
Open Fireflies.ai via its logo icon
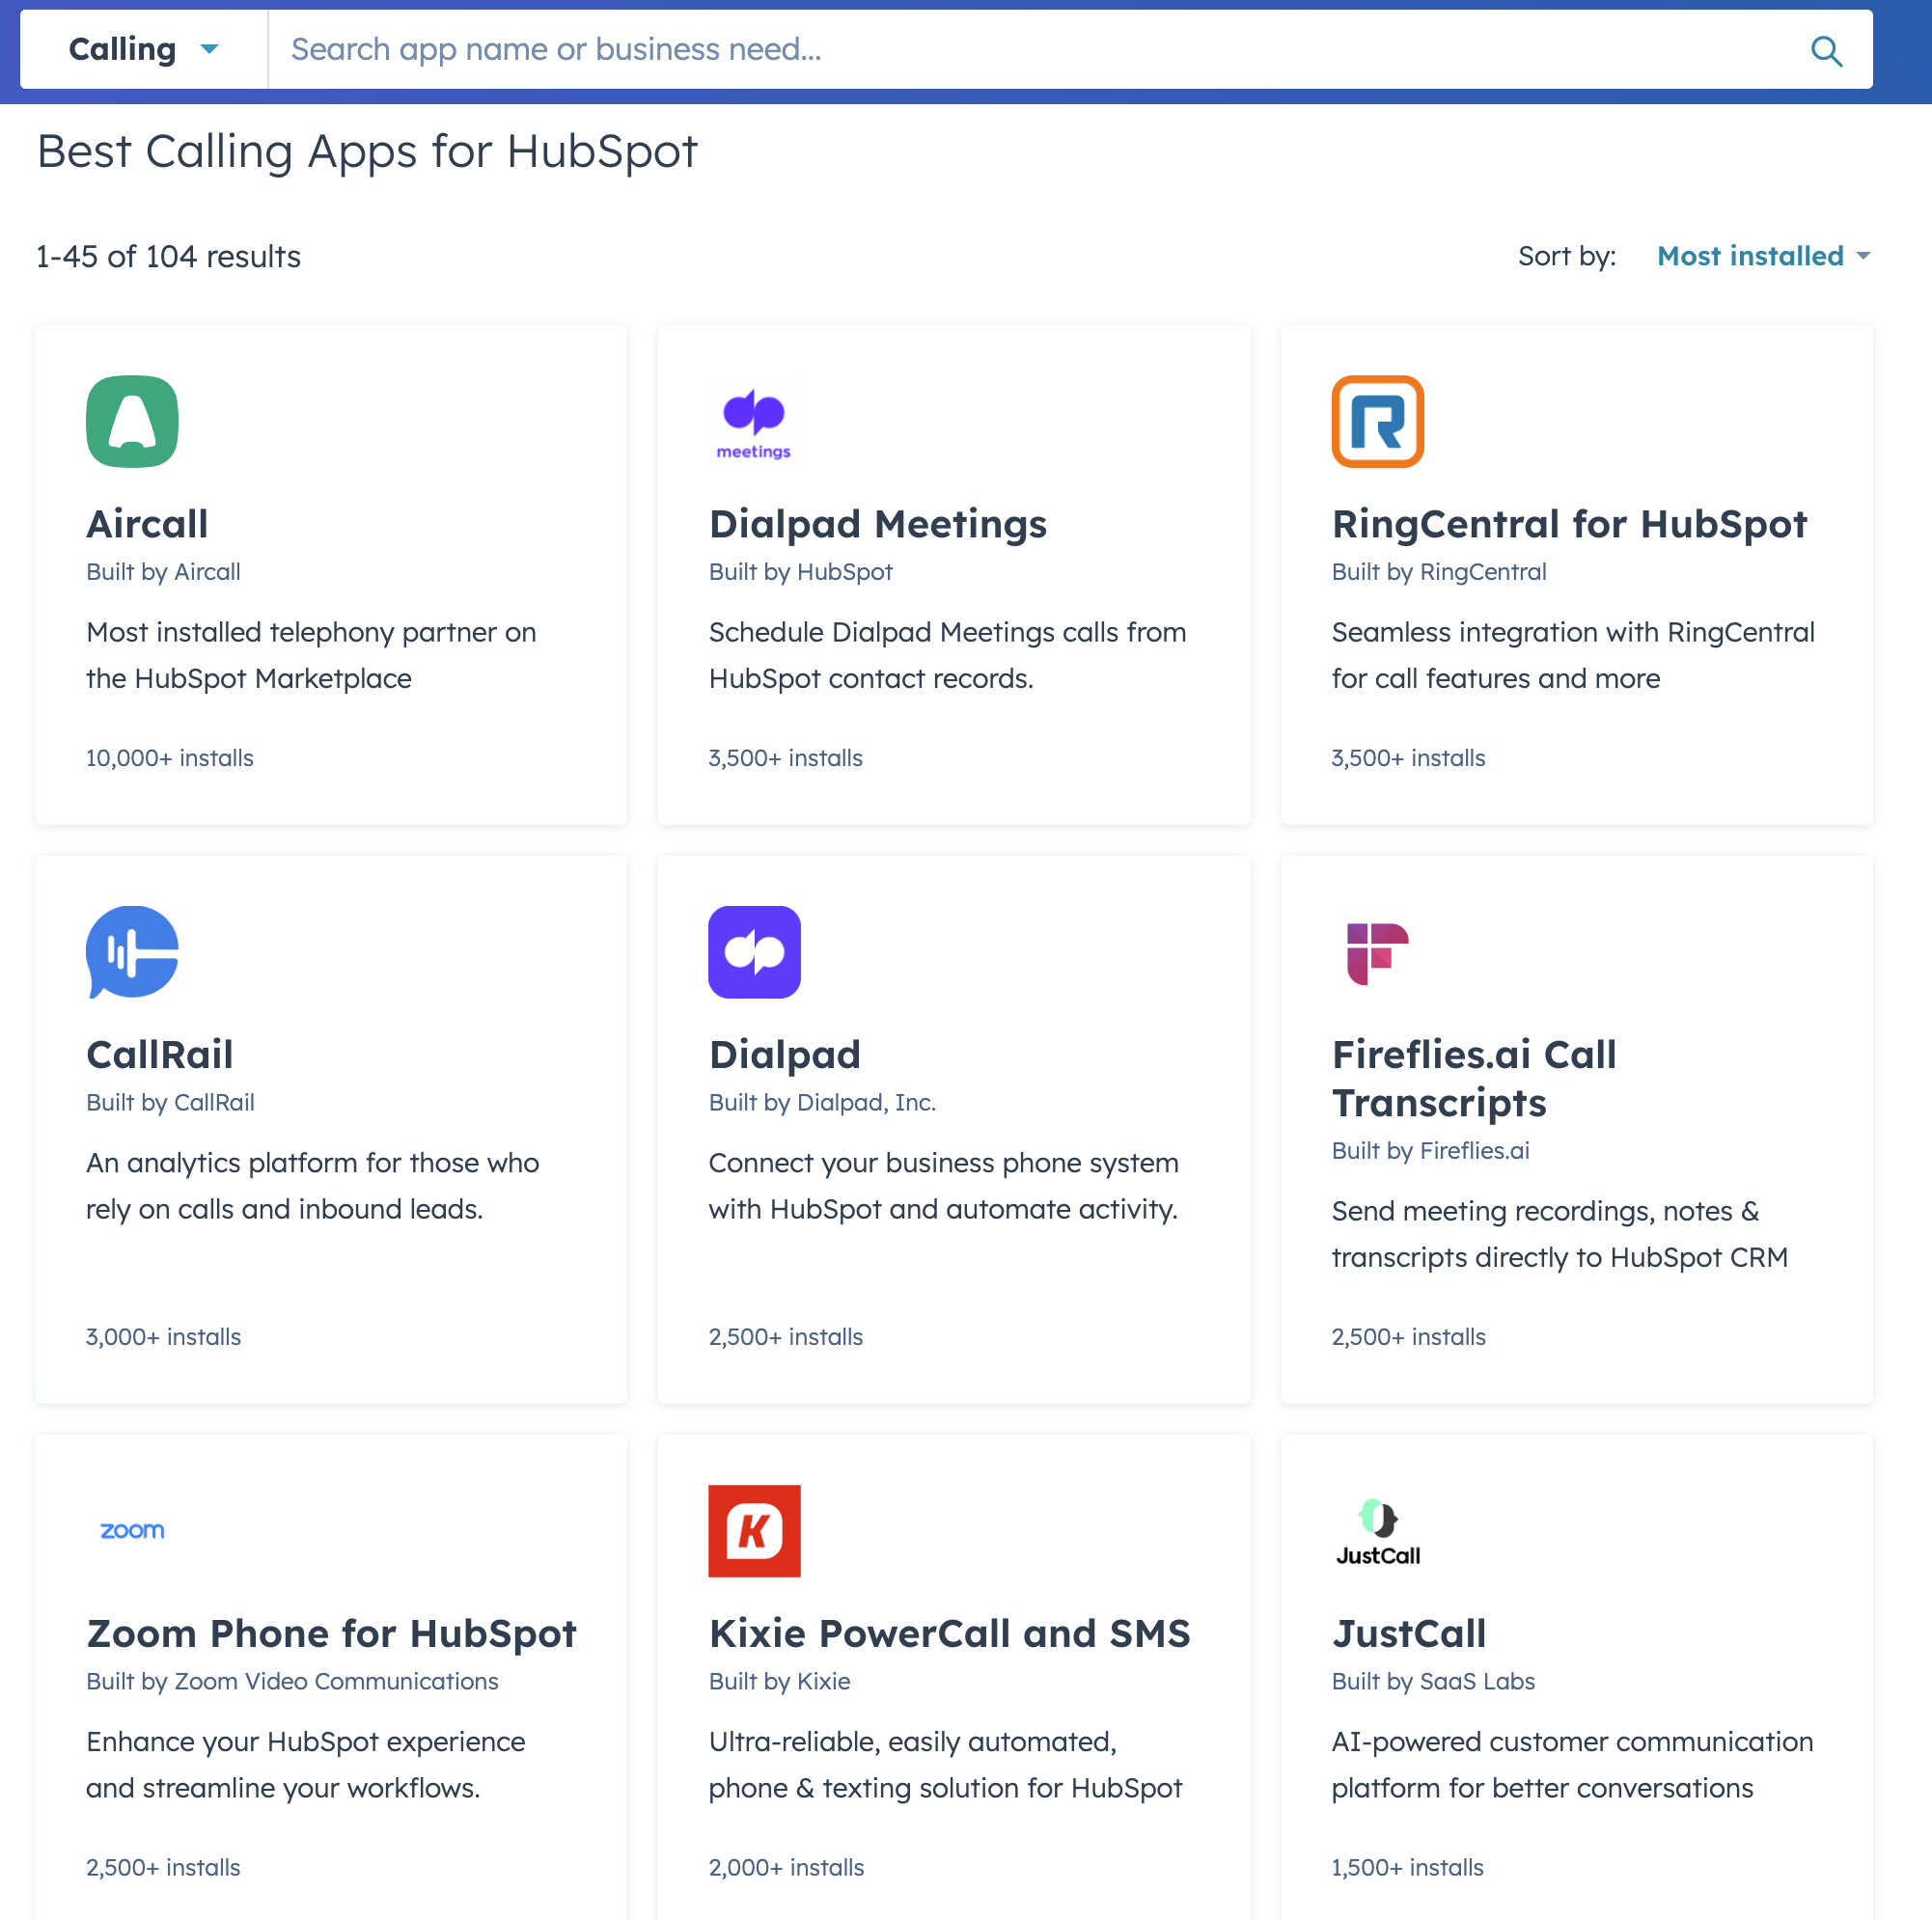point(1377,952)
